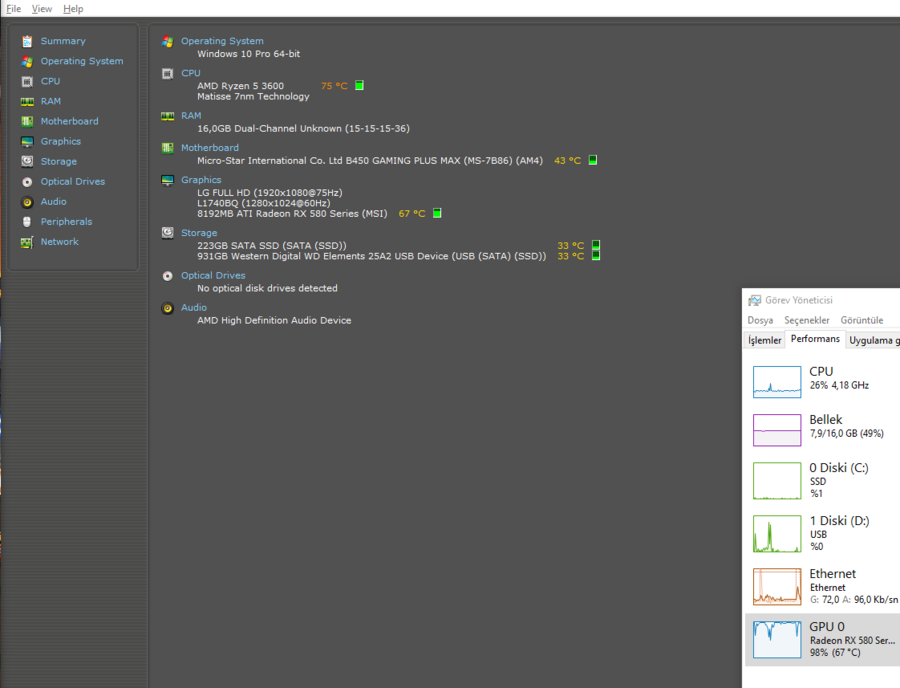Click the Peripherals mouse sidebar icon
Screen dimensions: 900x688
point(27,222)
